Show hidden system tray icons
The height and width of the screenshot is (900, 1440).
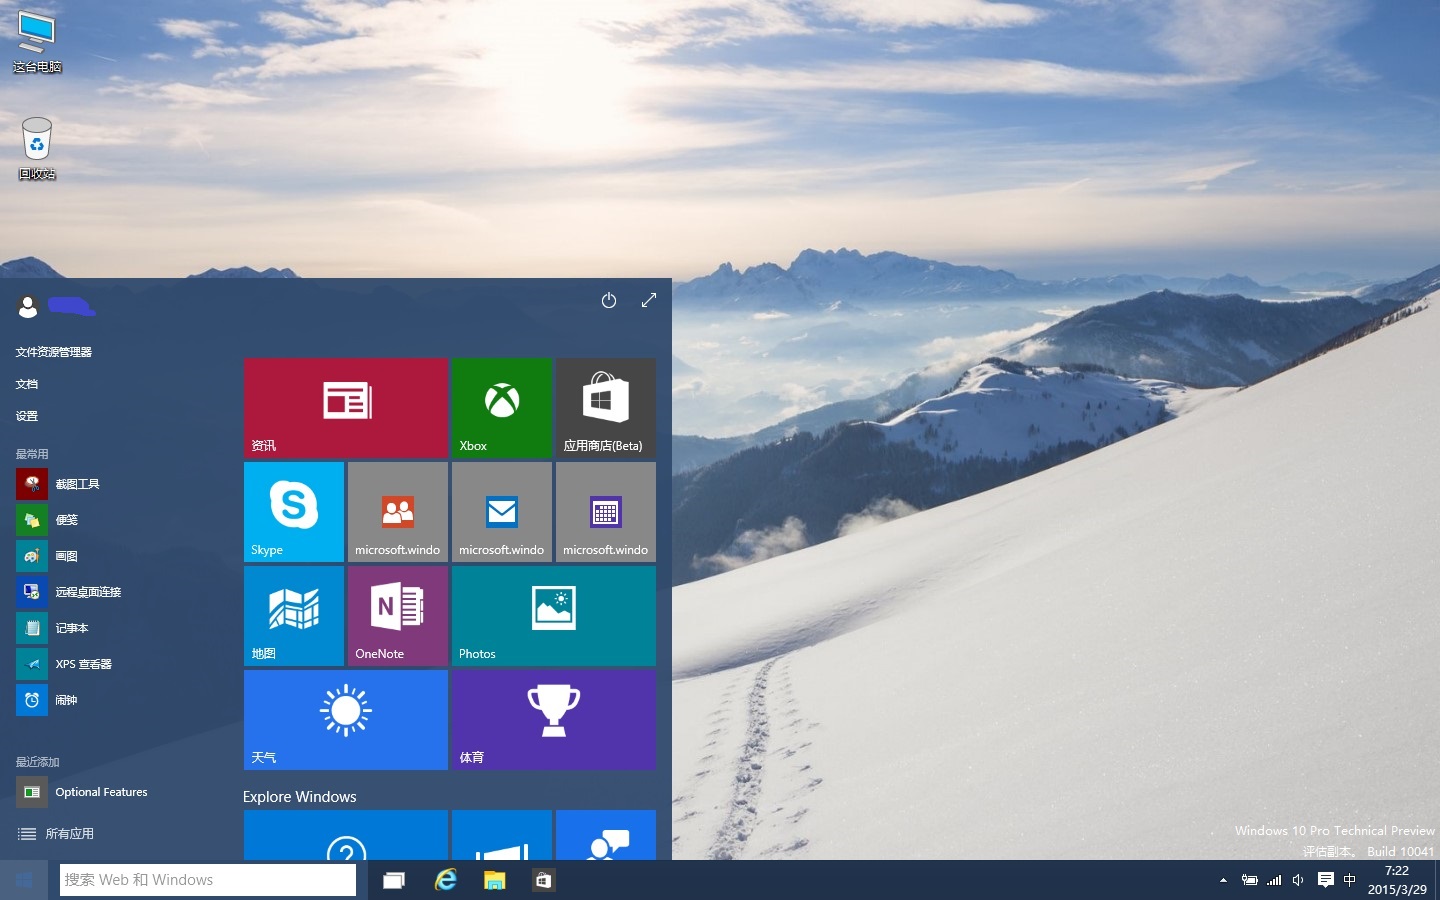tap(1223, 880)
